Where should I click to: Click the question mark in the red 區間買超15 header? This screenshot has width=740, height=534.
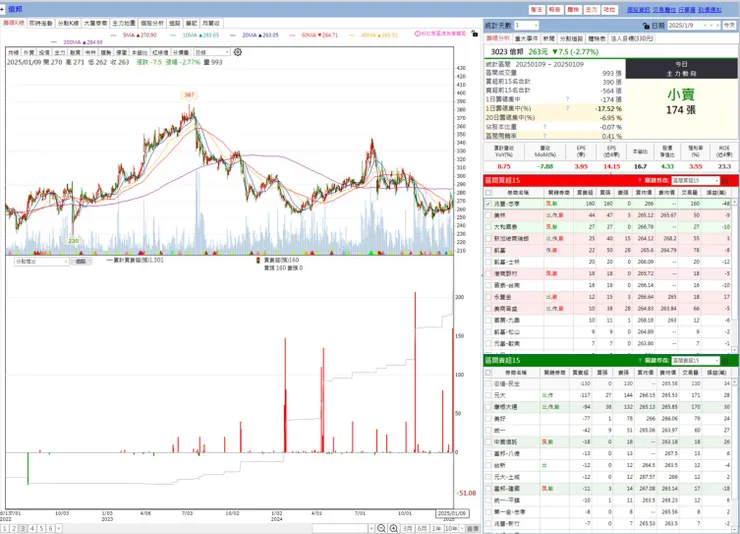point(640,180)
